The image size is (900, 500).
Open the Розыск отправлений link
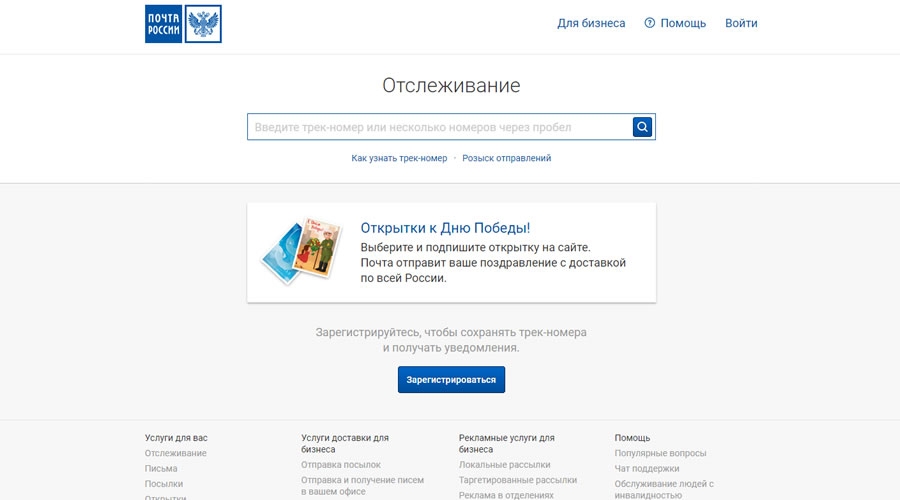point(507,158)
